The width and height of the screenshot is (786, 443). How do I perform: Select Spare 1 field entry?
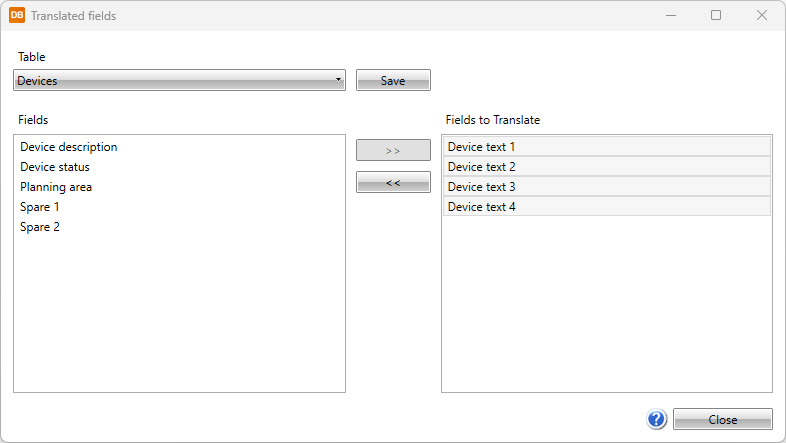pos(40,207)
